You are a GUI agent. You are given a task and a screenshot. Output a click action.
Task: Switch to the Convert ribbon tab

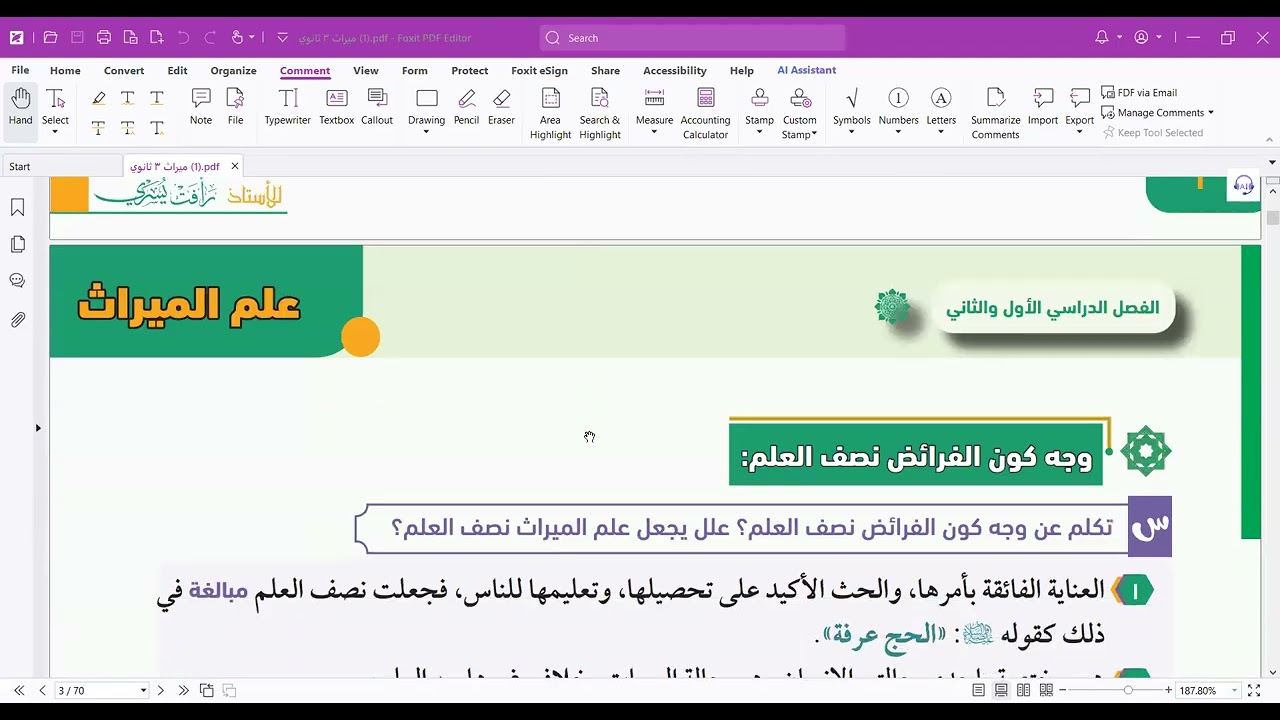(x=124, y=71)
